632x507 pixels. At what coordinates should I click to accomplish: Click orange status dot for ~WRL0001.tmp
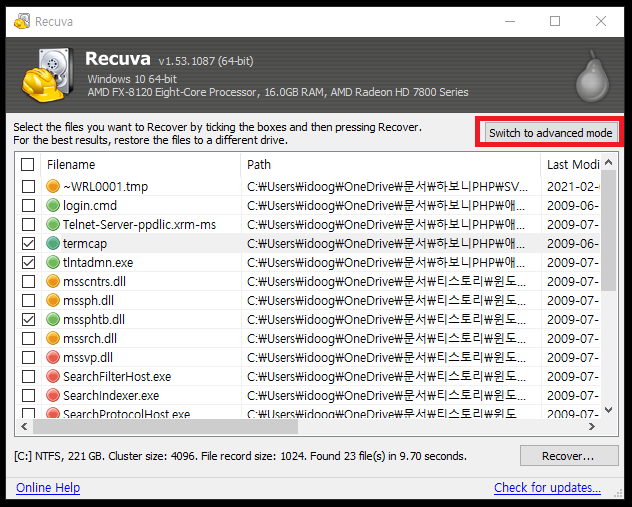click(x=53, y=186)
